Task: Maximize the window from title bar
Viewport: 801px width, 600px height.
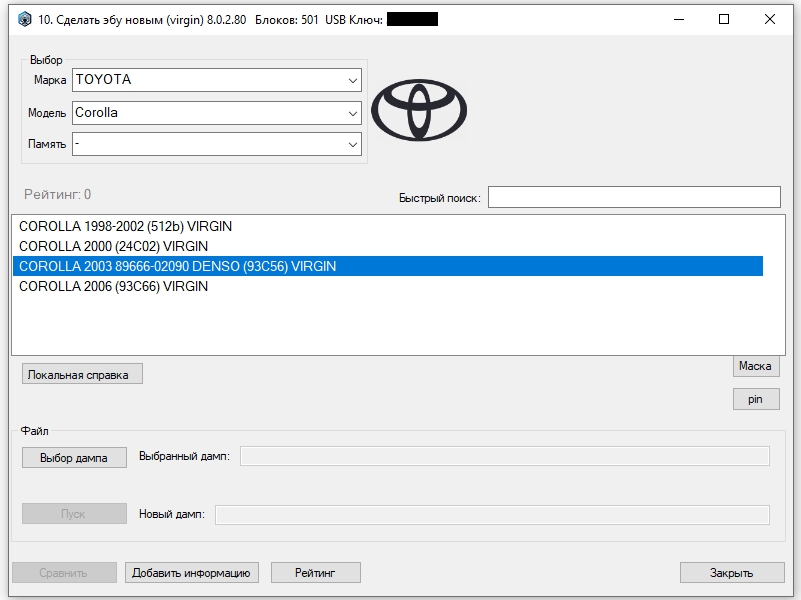Action: tap(724, 19)
